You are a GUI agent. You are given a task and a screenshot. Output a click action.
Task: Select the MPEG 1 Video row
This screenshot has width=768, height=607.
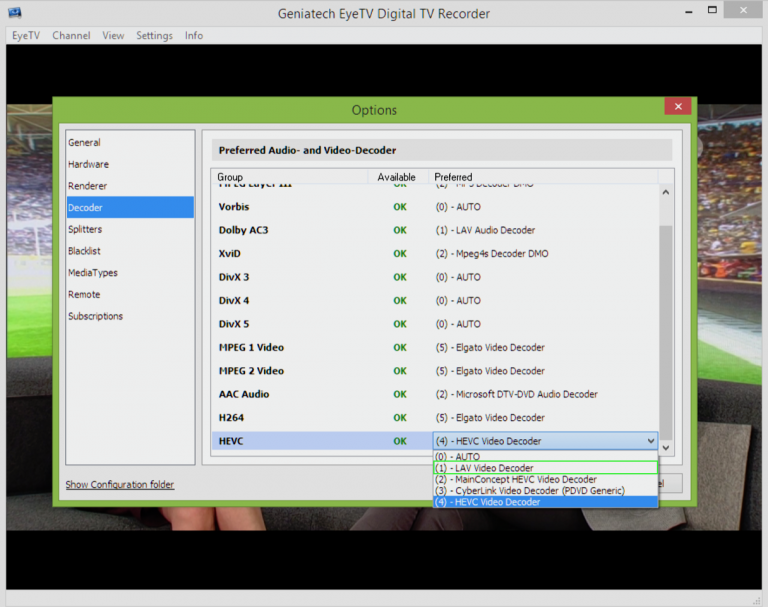tap(435, 347)
